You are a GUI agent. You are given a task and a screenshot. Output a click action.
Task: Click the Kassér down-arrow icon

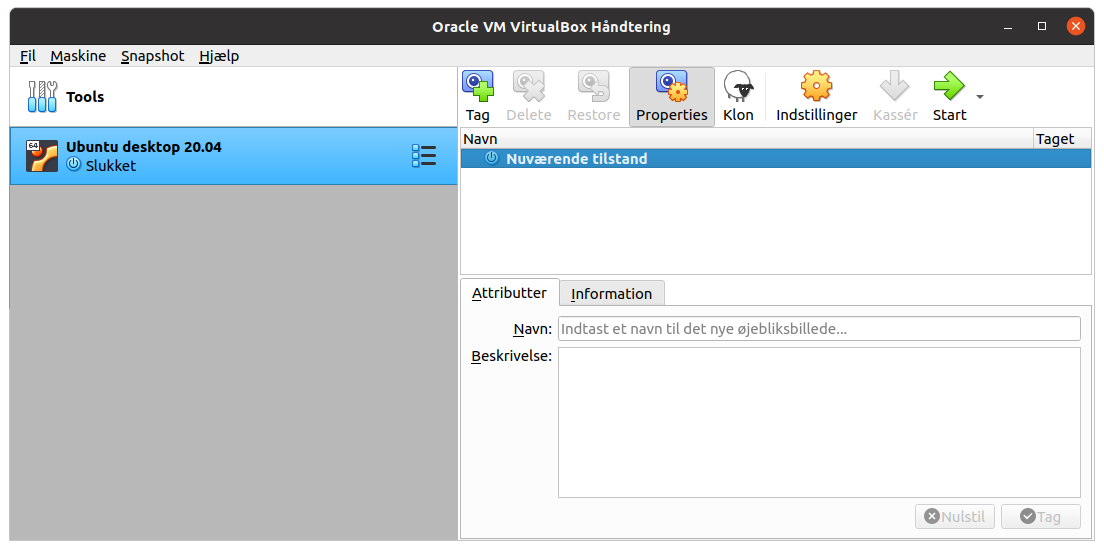pos(895,86)
